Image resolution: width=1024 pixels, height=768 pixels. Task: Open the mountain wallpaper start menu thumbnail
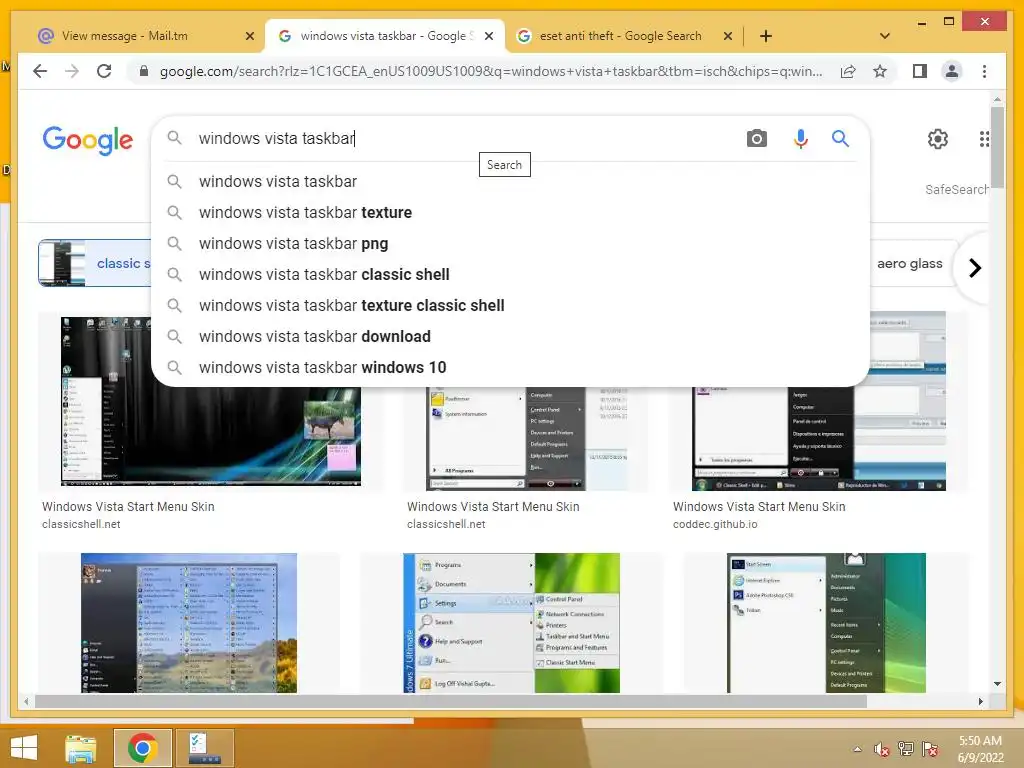tap(189, 623)
